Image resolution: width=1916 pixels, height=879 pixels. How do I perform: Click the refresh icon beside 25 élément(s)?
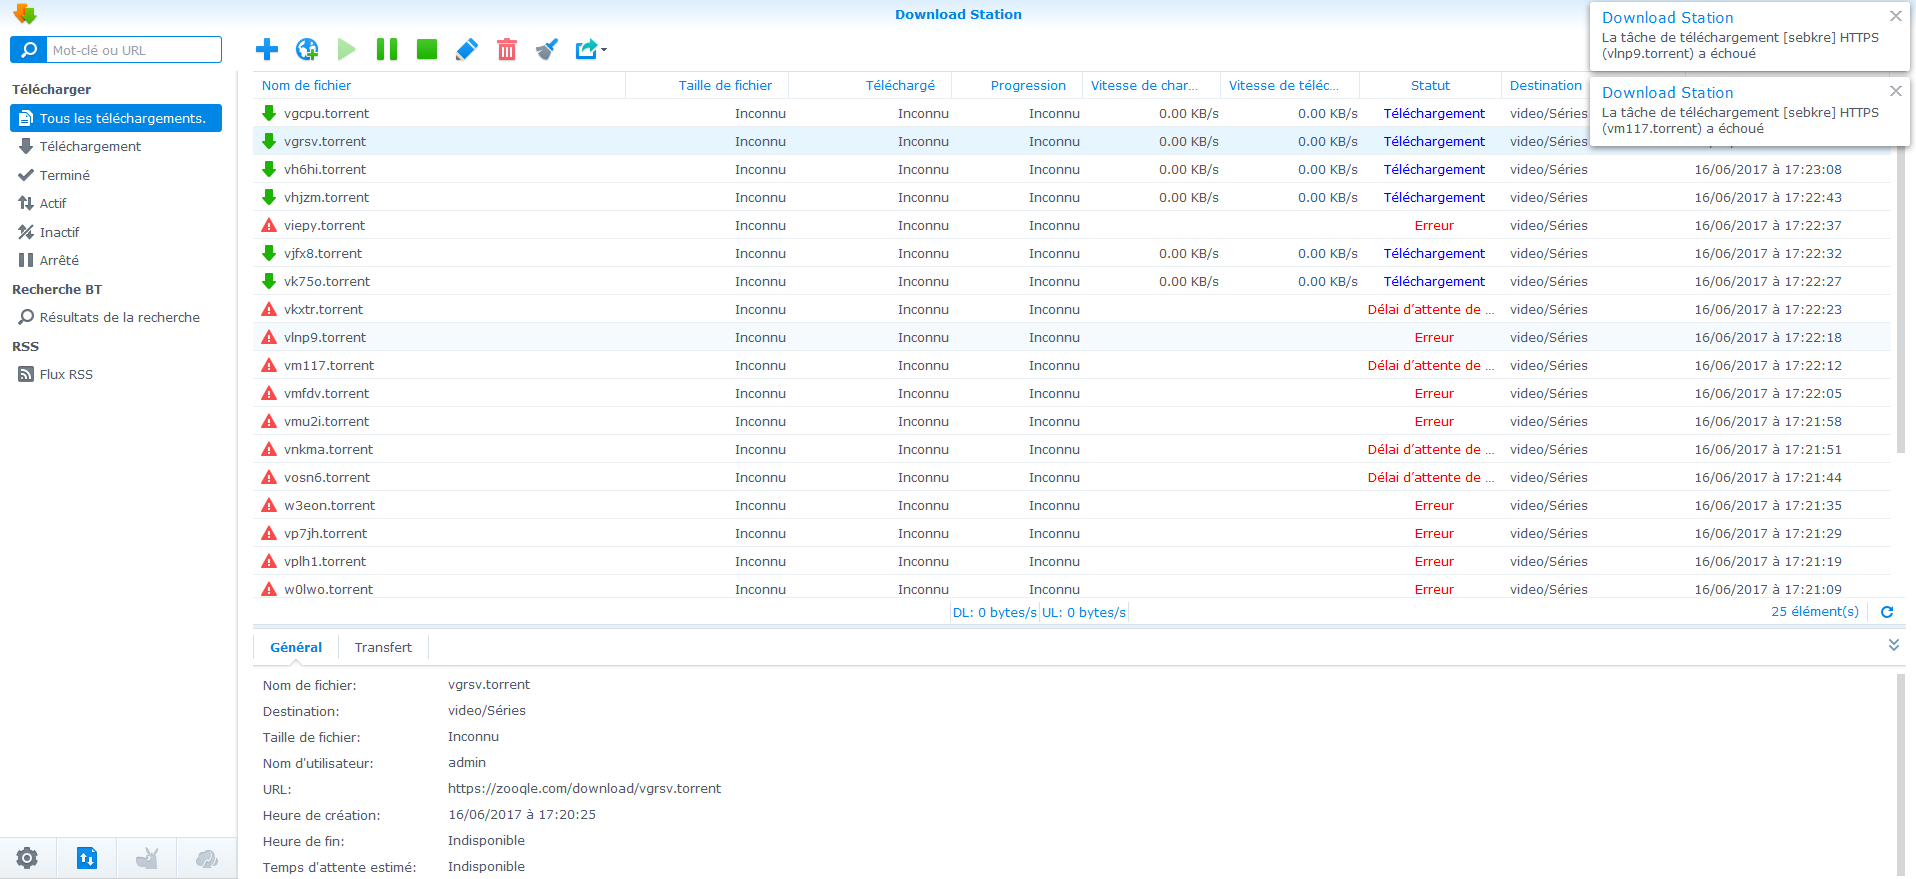(x=1887, y=612)
